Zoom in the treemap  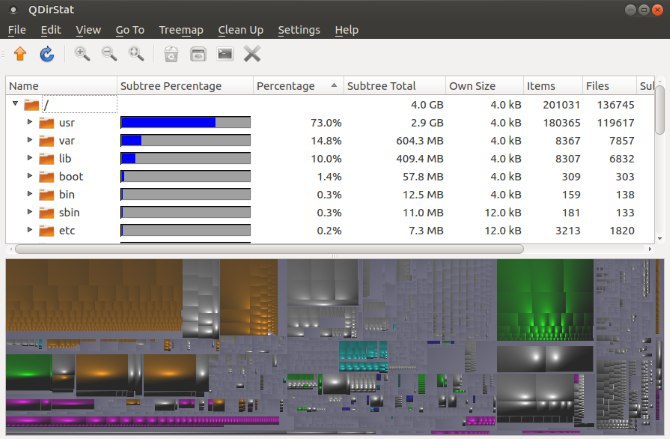click(x=82, y=54)
